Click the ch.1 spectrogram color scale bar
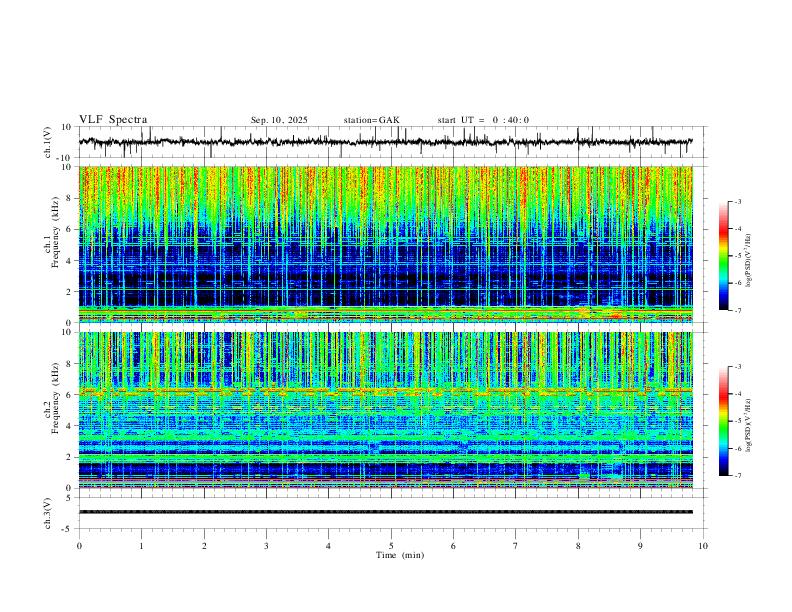This screenshot has height=612, width=792. 723,256
